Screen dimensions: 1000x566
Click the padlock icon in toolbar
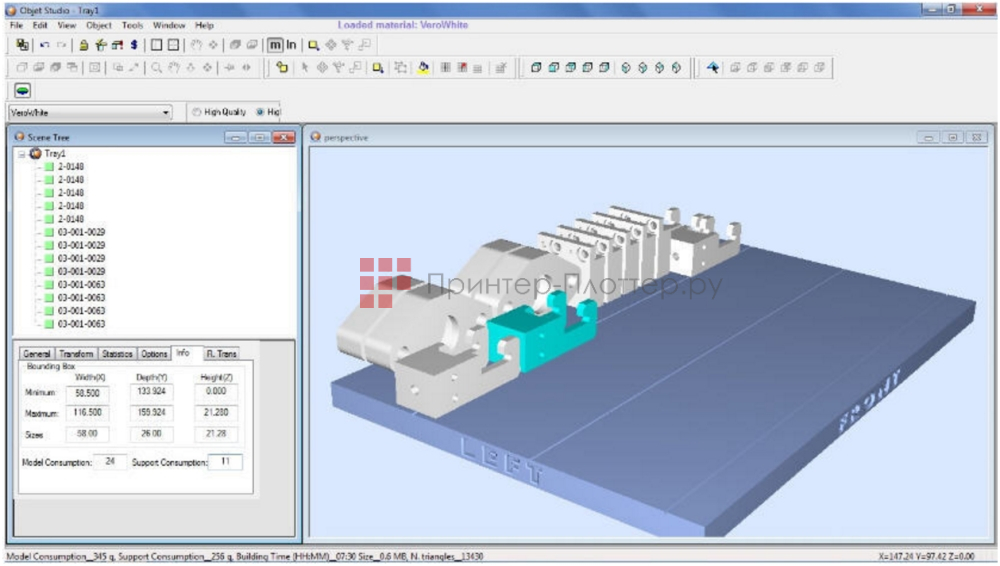[84, 45]
